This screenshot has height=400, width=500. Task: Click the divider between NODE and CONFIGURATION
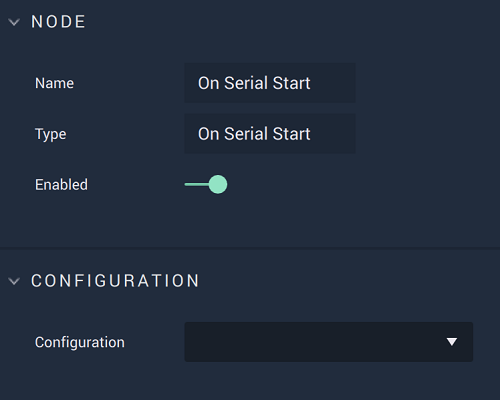point(250,248)
